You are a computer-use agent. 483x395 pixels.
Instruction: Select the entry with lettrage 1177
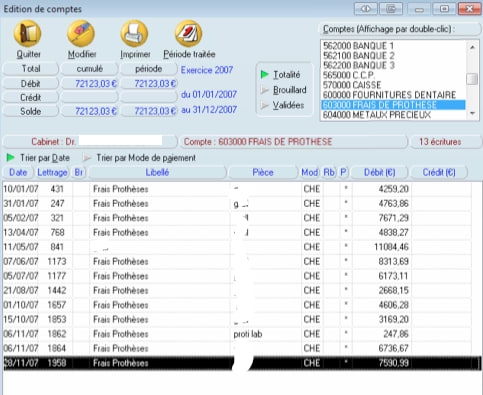[x=237, y=276]
